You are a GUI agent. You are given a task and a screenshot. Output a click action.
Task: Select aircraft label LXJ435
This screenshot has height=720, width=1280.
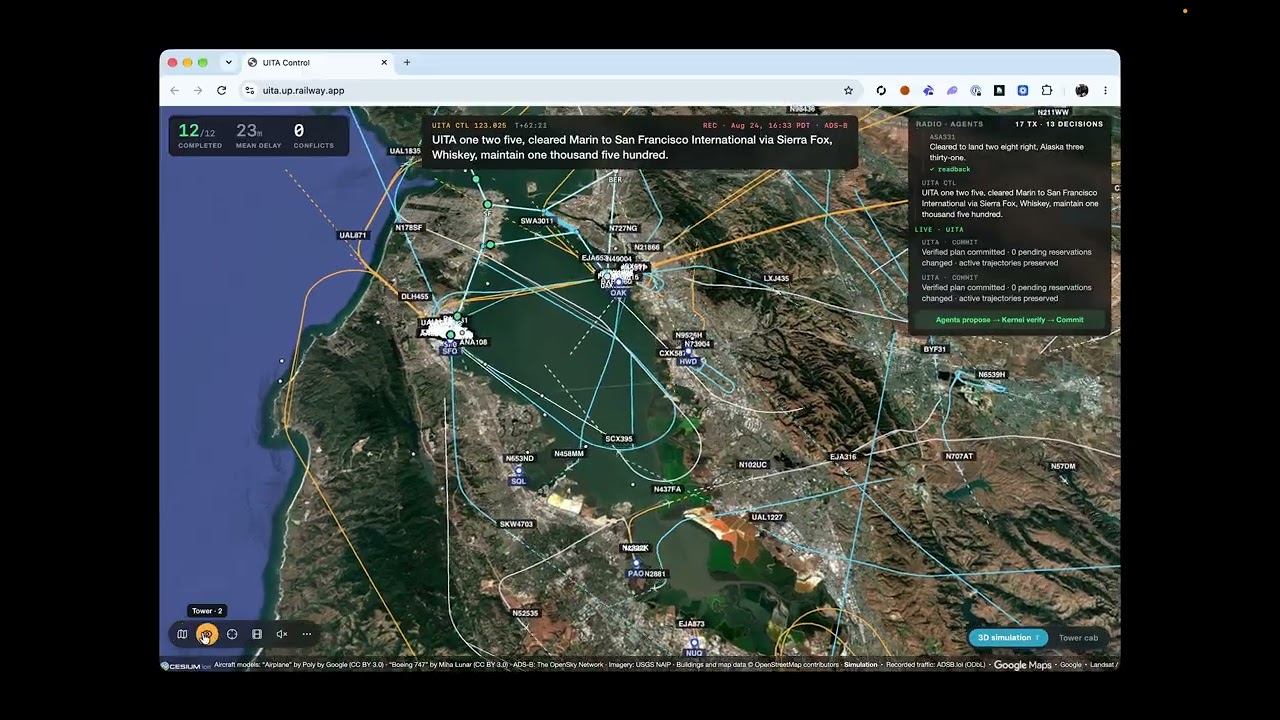coord(776,278)
